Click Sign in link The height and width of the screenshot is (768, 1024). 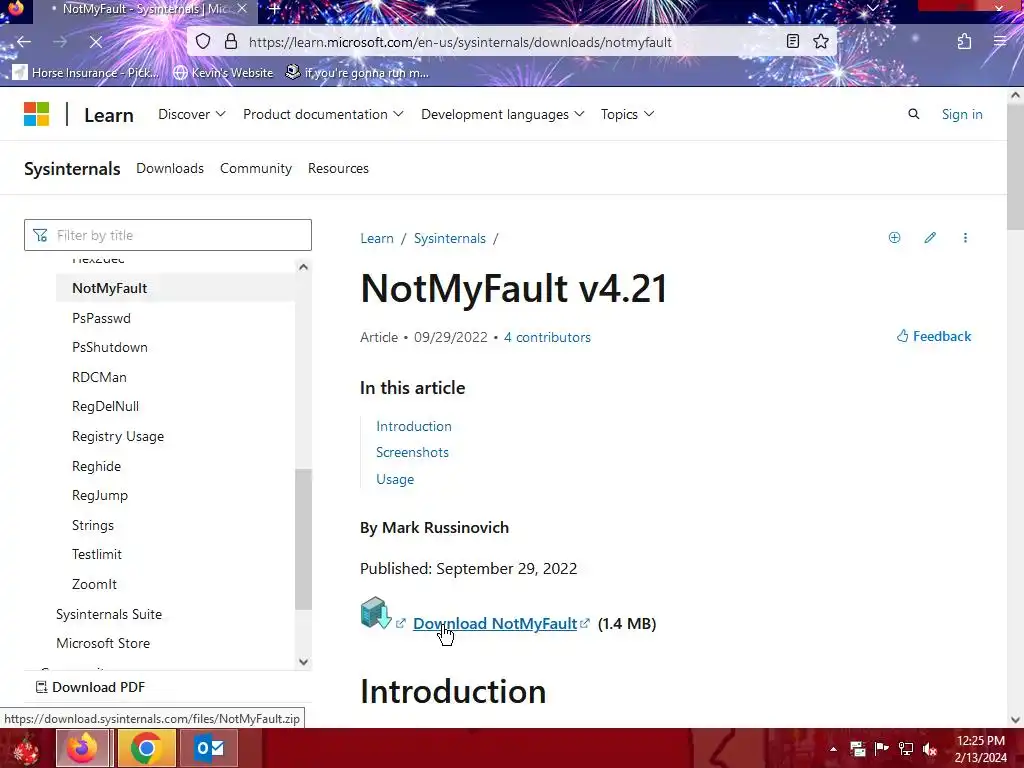point(962,114)
